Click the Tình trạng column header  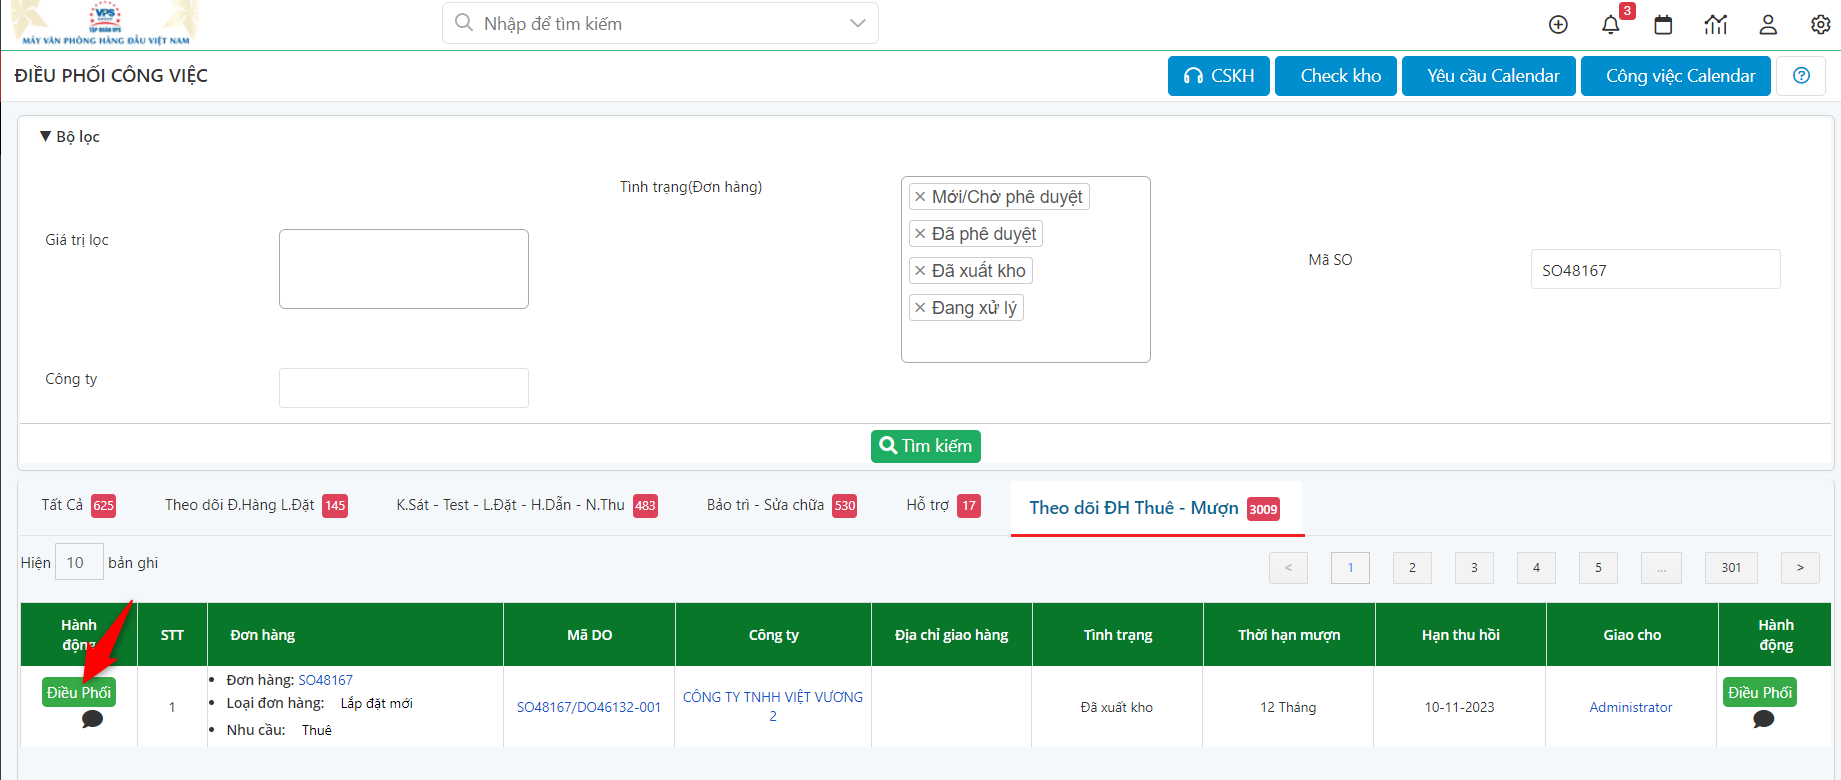point(1118,635)
